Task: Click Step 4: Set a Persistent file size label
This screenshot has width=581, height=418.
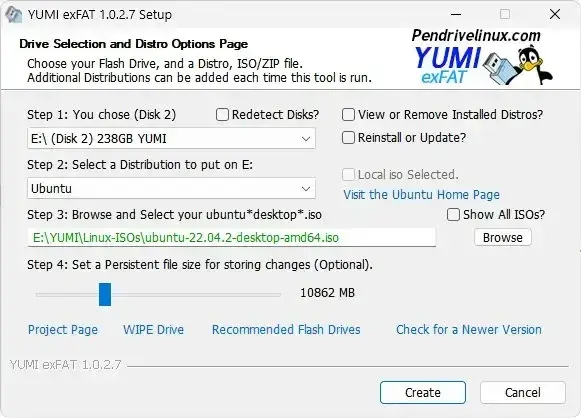Action: pyautogui.click(x=200, y=265)
